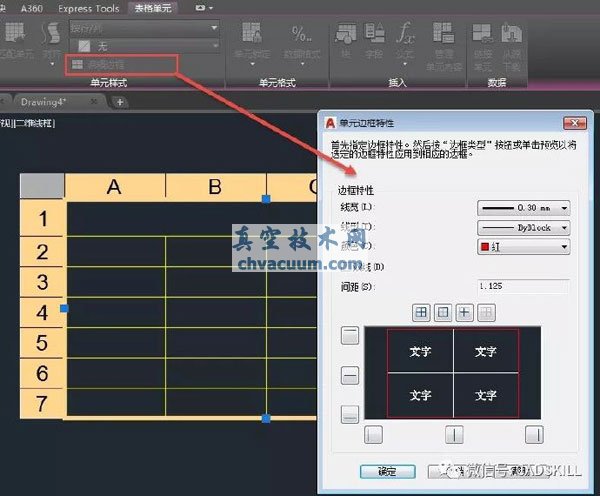Select row header 4 in the table
This screenshot has width=600, height=496.
pyautogui.click(x=42, y=313)
